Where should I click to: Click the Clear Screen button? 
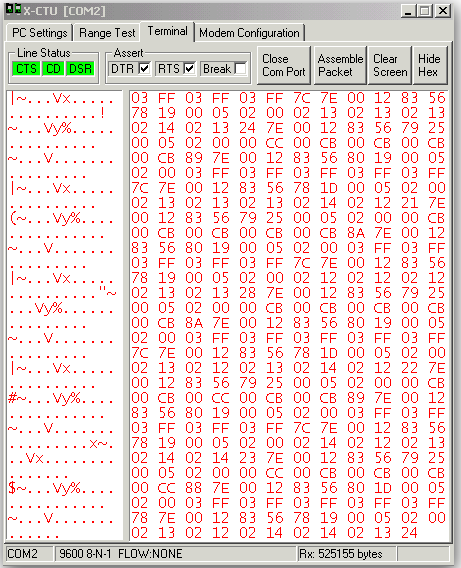pos(390,66)
